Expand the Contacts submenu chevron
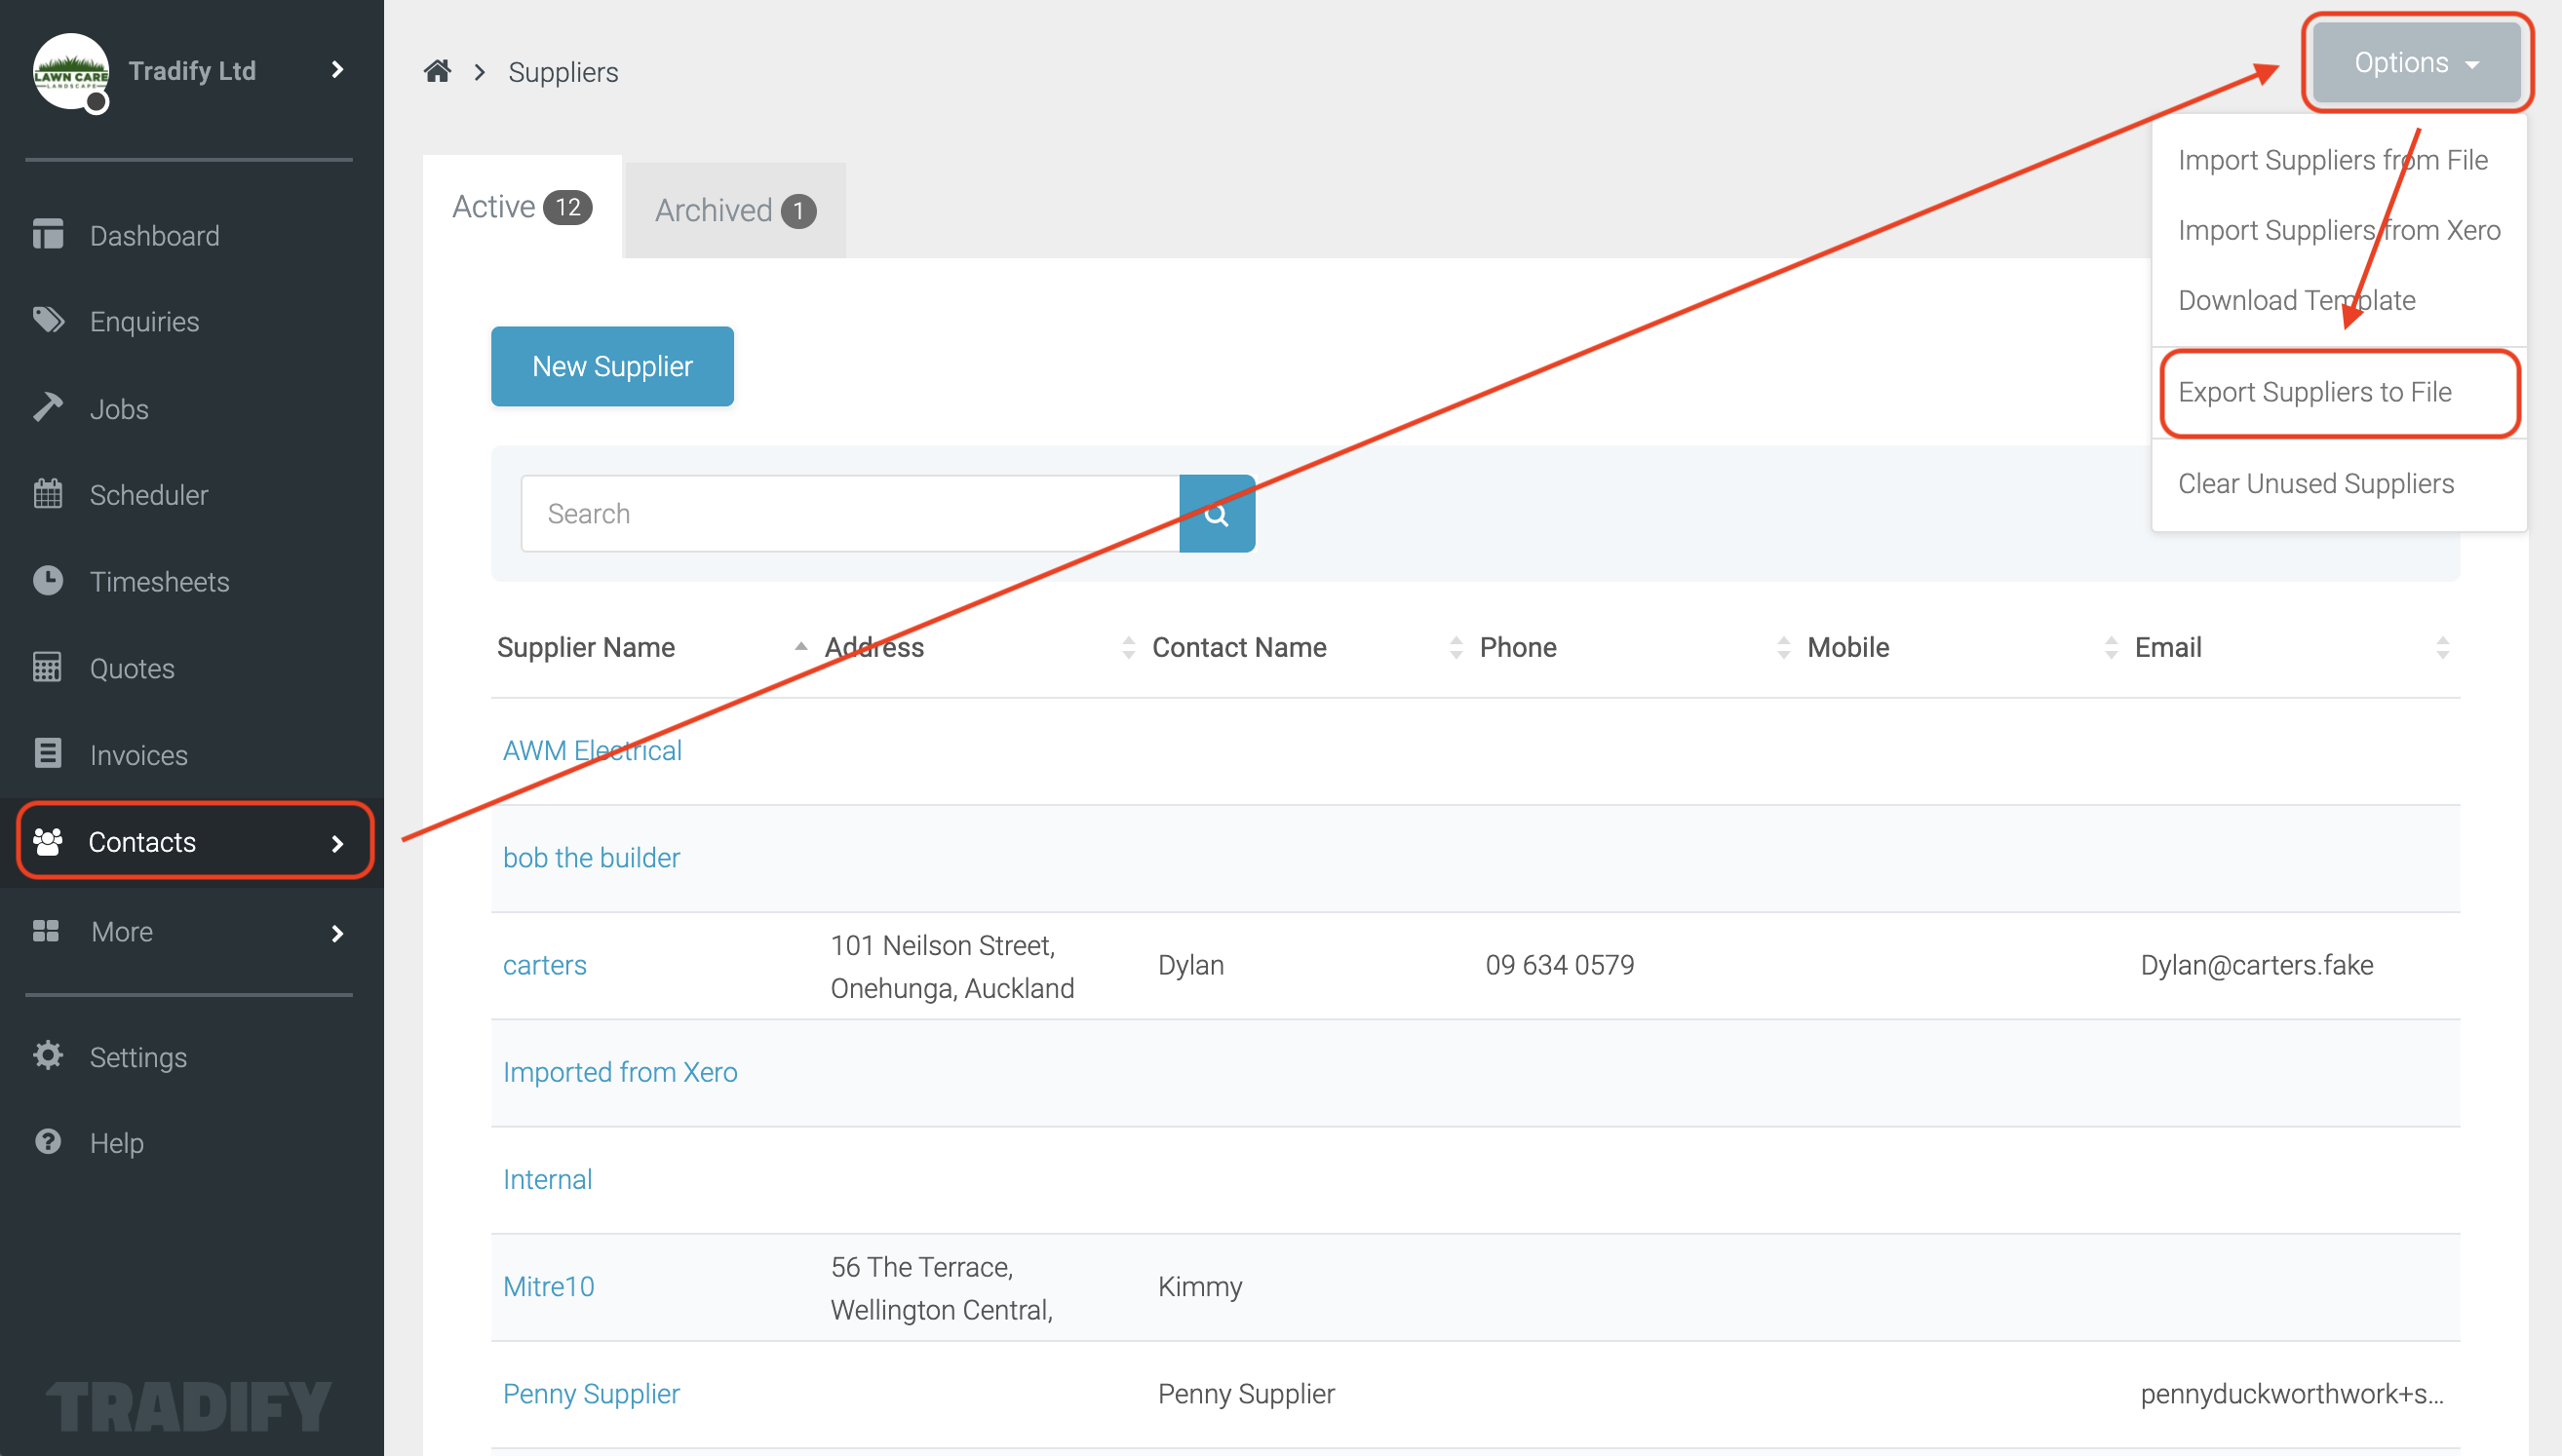 337,844
